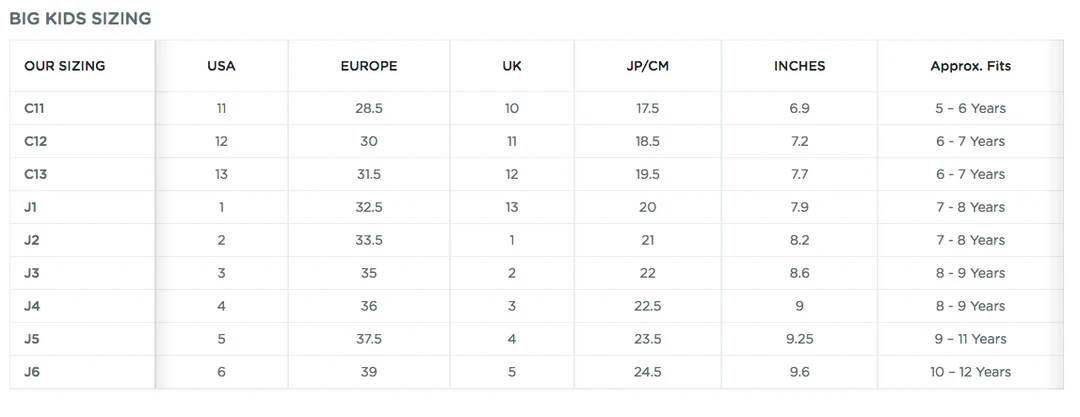Select the 24.5 JP/CM cell
Image resolution: width=1080 pixels, height=417 pixels.
pos(647,372)
